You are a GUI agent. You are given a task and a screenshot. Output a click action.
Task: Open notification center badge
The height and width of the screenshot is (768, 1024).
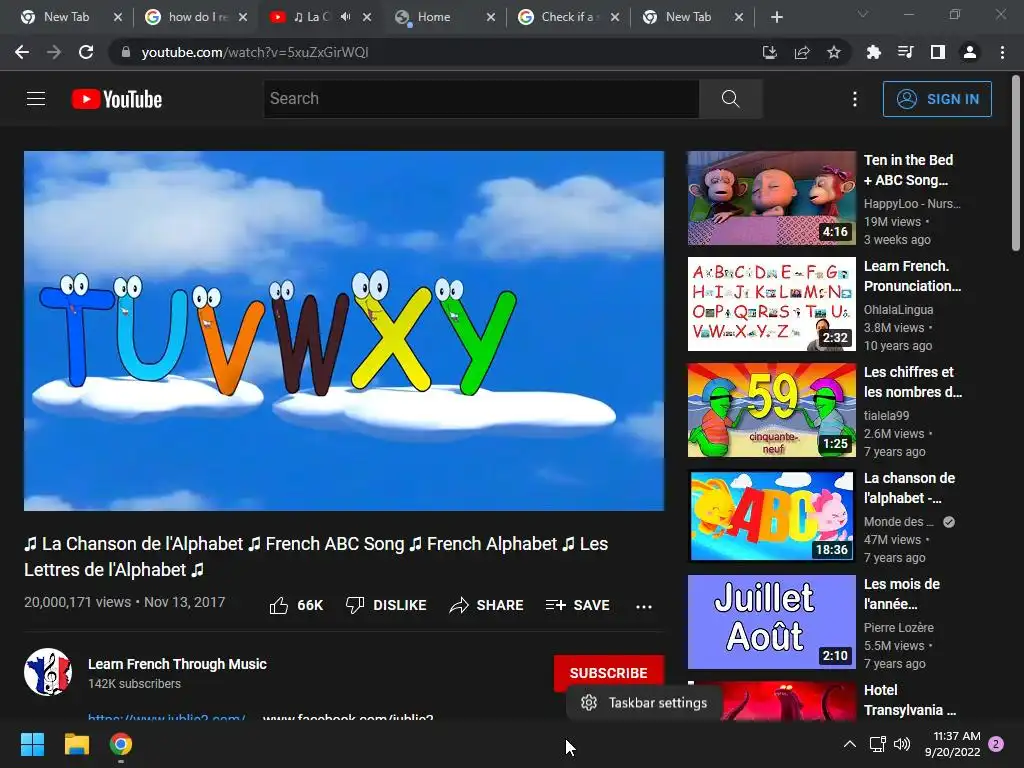tap(996, 744)
